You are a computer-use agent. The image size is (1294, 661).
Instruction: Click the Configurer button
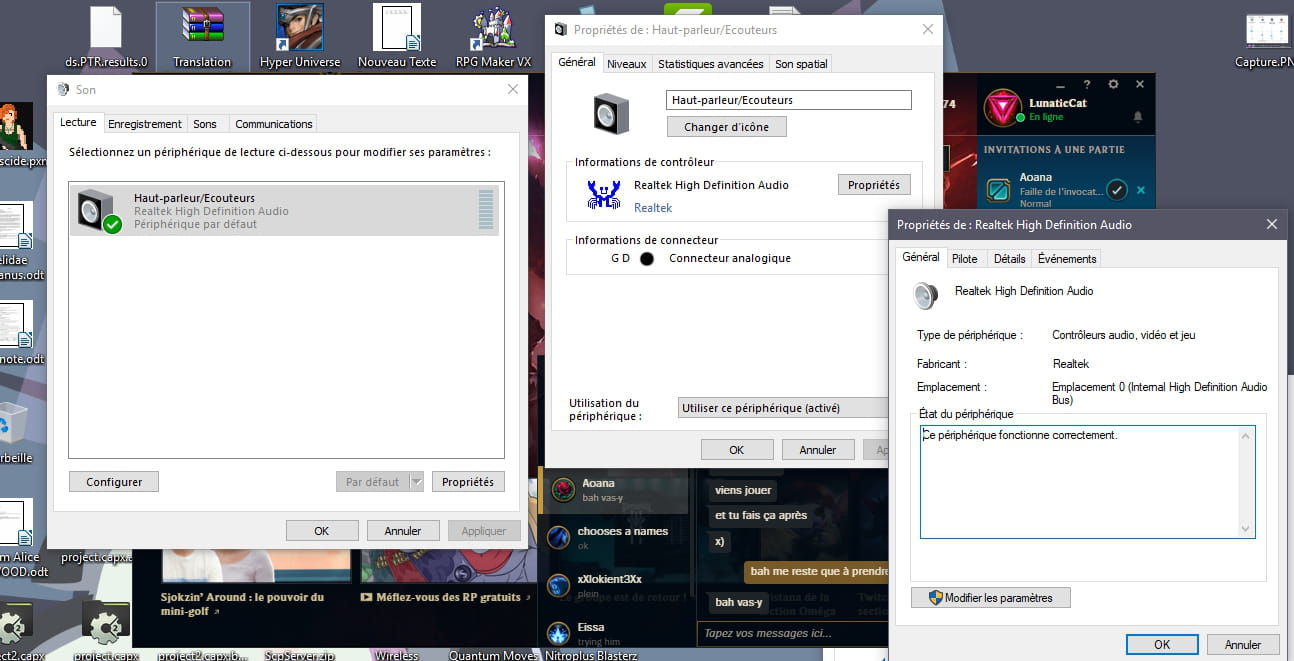pos(114,482)
